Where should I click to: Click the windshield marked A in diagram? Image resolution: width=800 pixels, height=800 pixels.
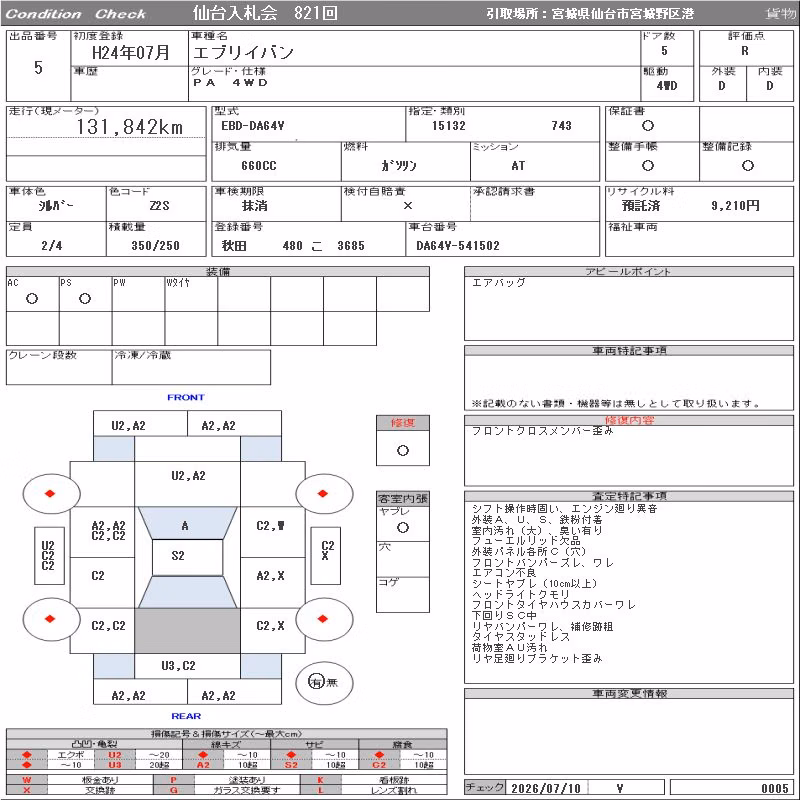click(187, 523)
